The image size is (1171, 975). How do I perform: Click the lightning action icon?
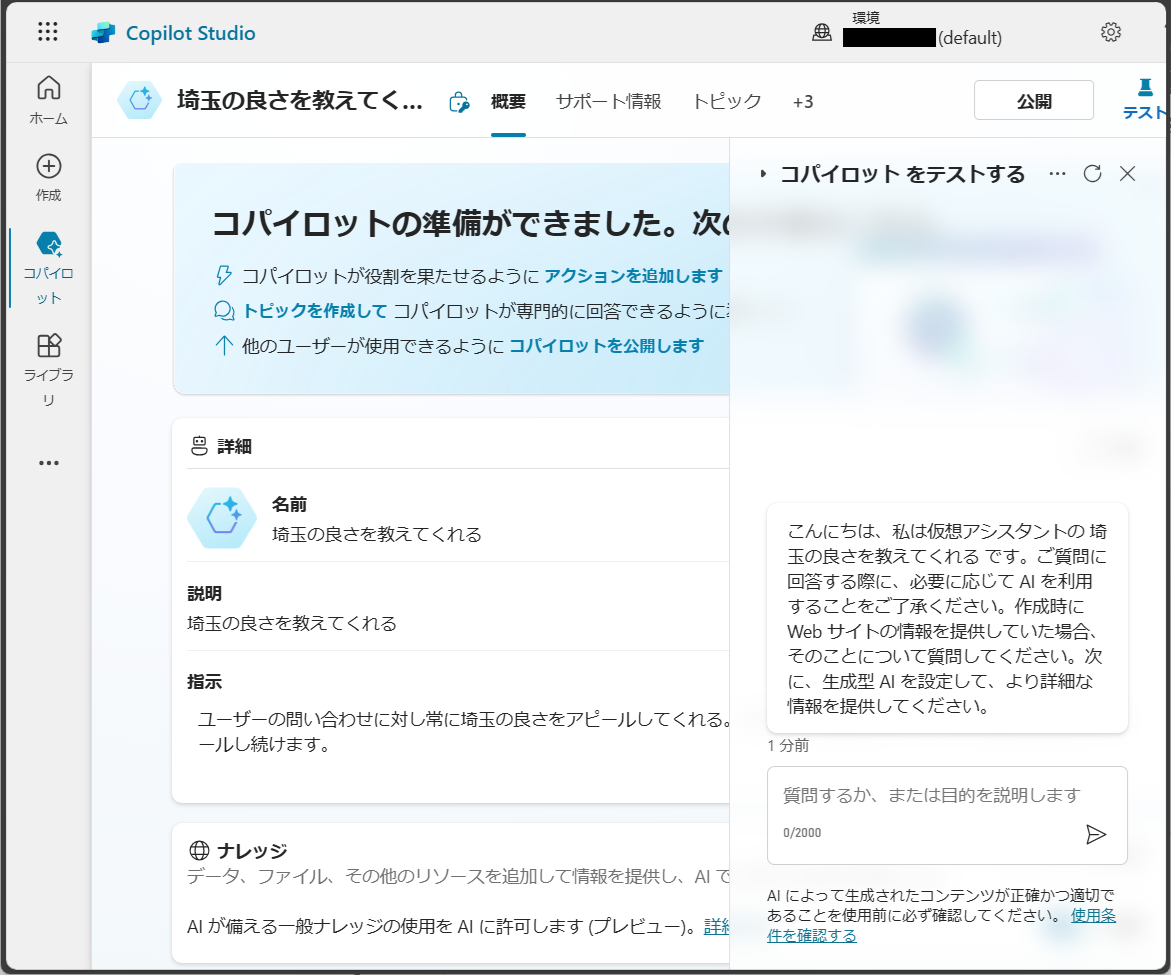tap(223, 275)
